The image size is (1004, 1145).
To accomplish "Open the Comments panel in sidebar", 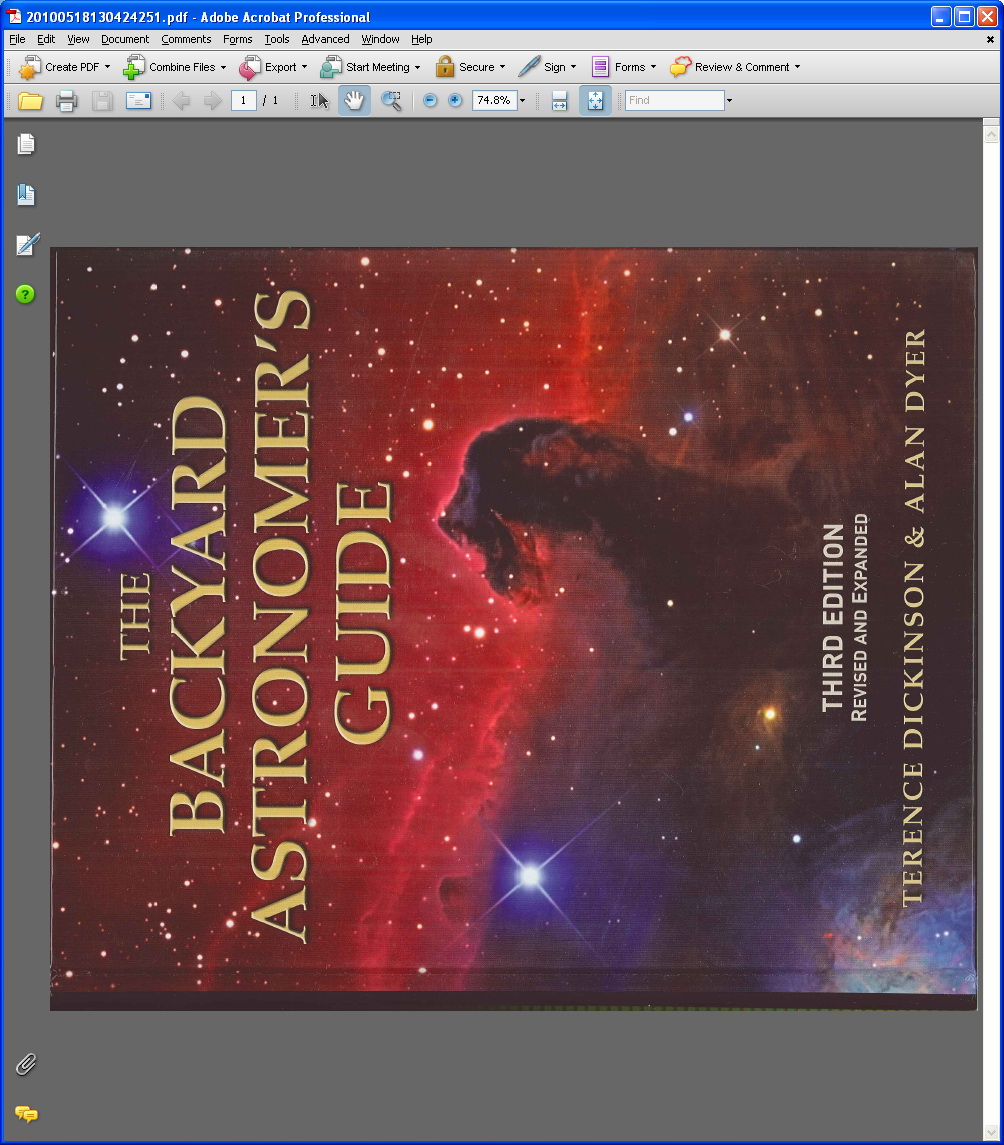I will click(26, 1114).
